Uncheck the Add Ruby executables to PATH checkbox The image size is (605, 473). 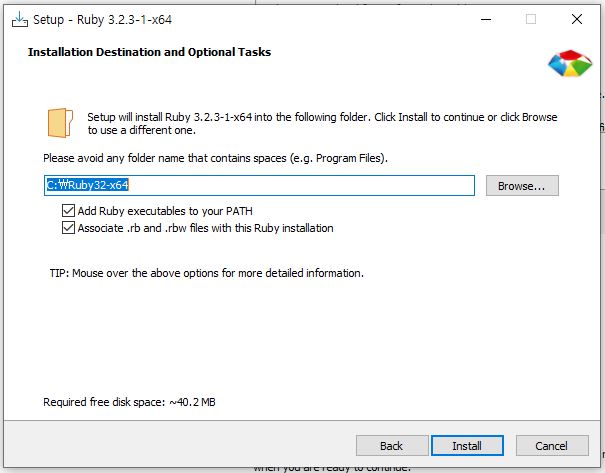68,211
